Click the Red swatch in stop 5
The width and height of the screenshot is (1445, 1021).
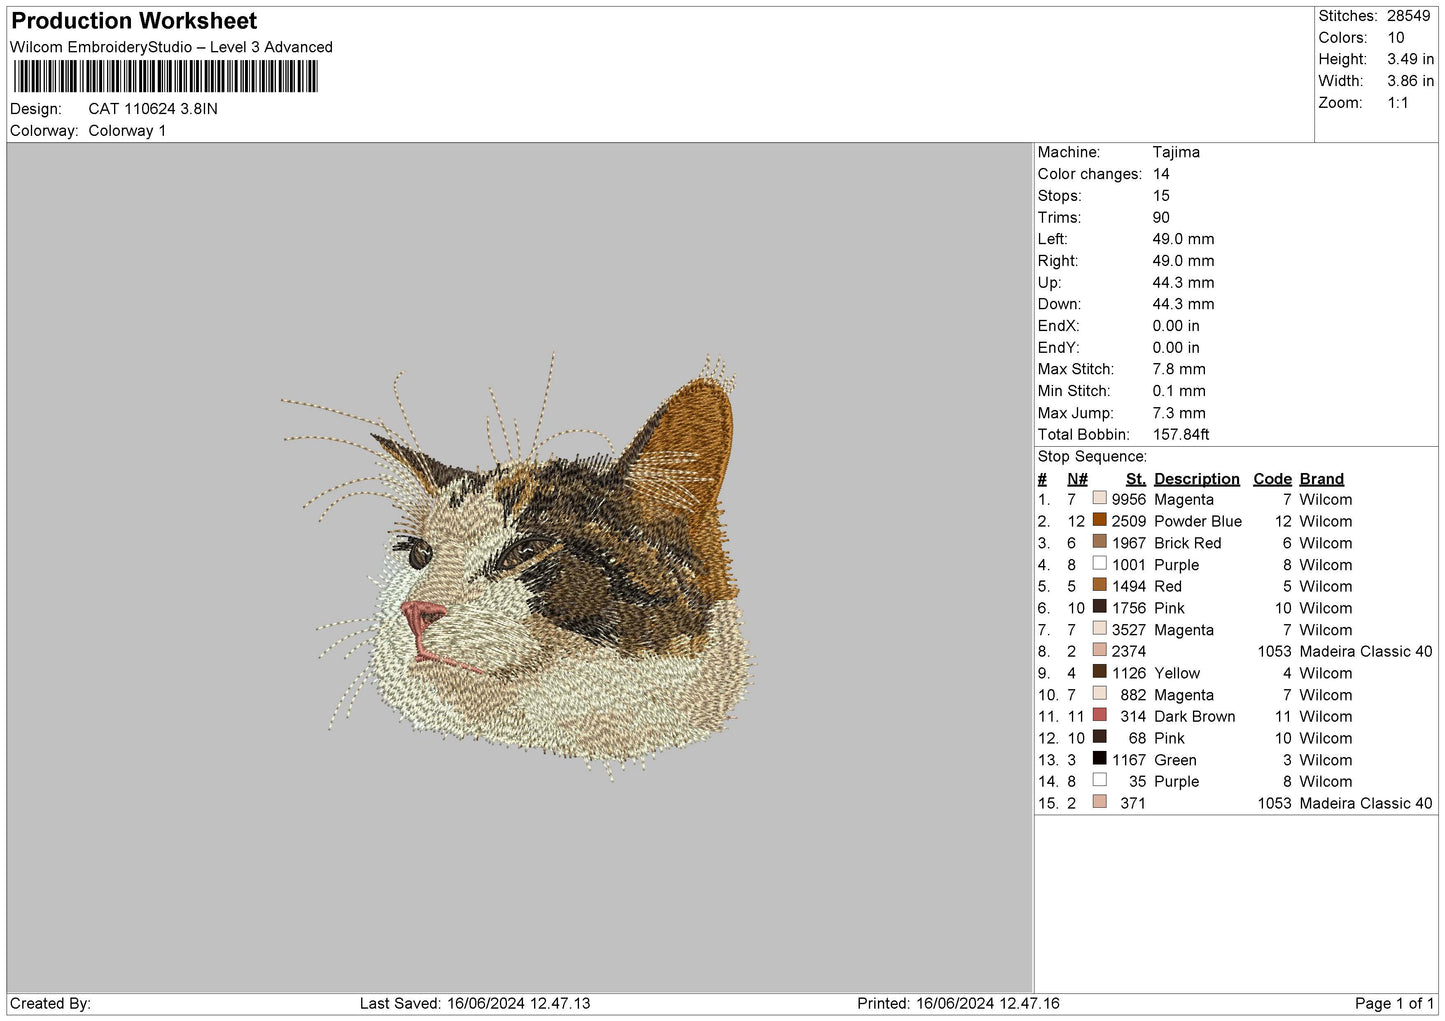pyautogui.click(x=1099, y=585)
